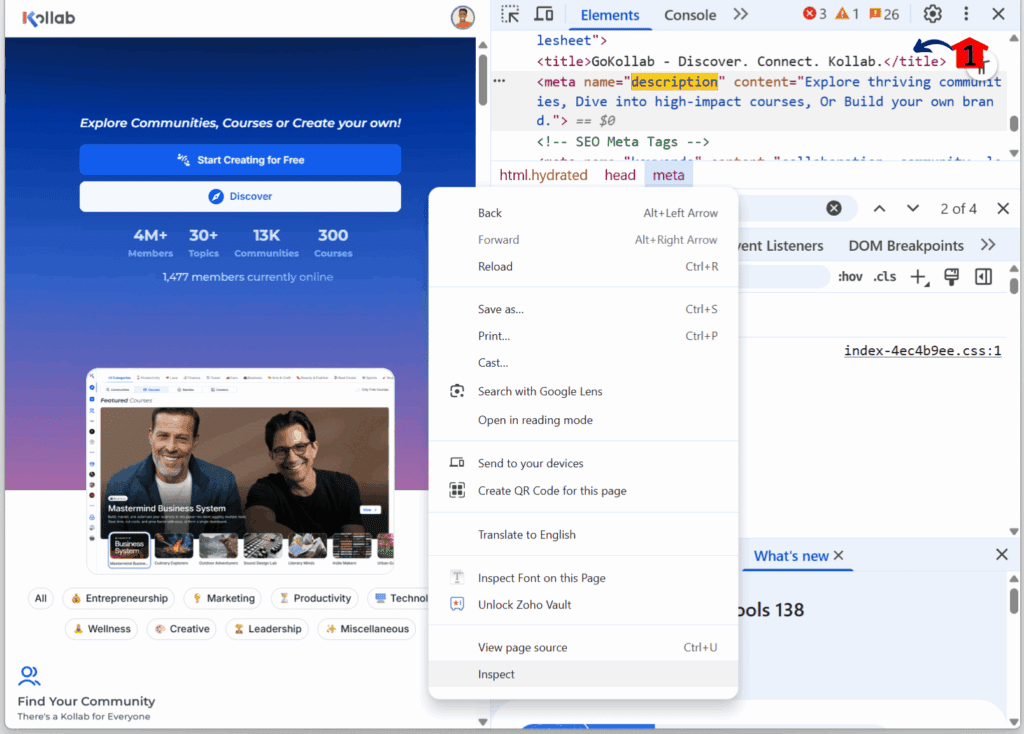Viewport: 1024px width, 734px height.
Task: Open the Event Listeners tab
Action: pos(780,246)
